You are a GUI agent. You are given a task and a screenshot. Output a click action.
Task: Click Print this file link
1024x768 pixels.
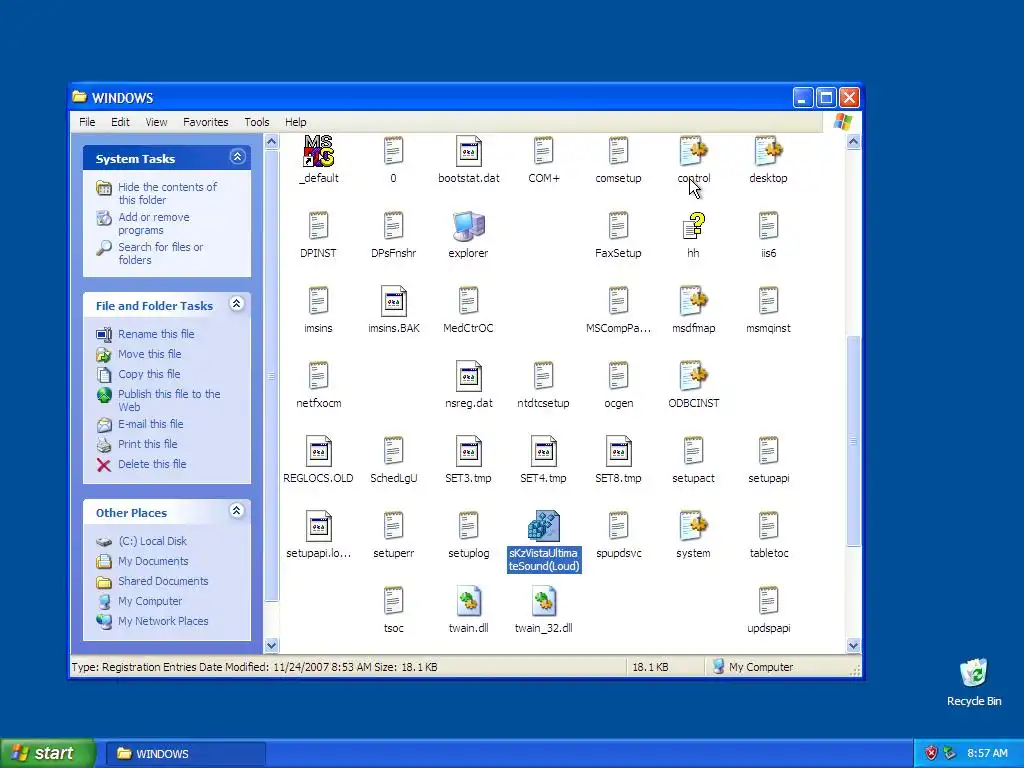click(148, 444)
